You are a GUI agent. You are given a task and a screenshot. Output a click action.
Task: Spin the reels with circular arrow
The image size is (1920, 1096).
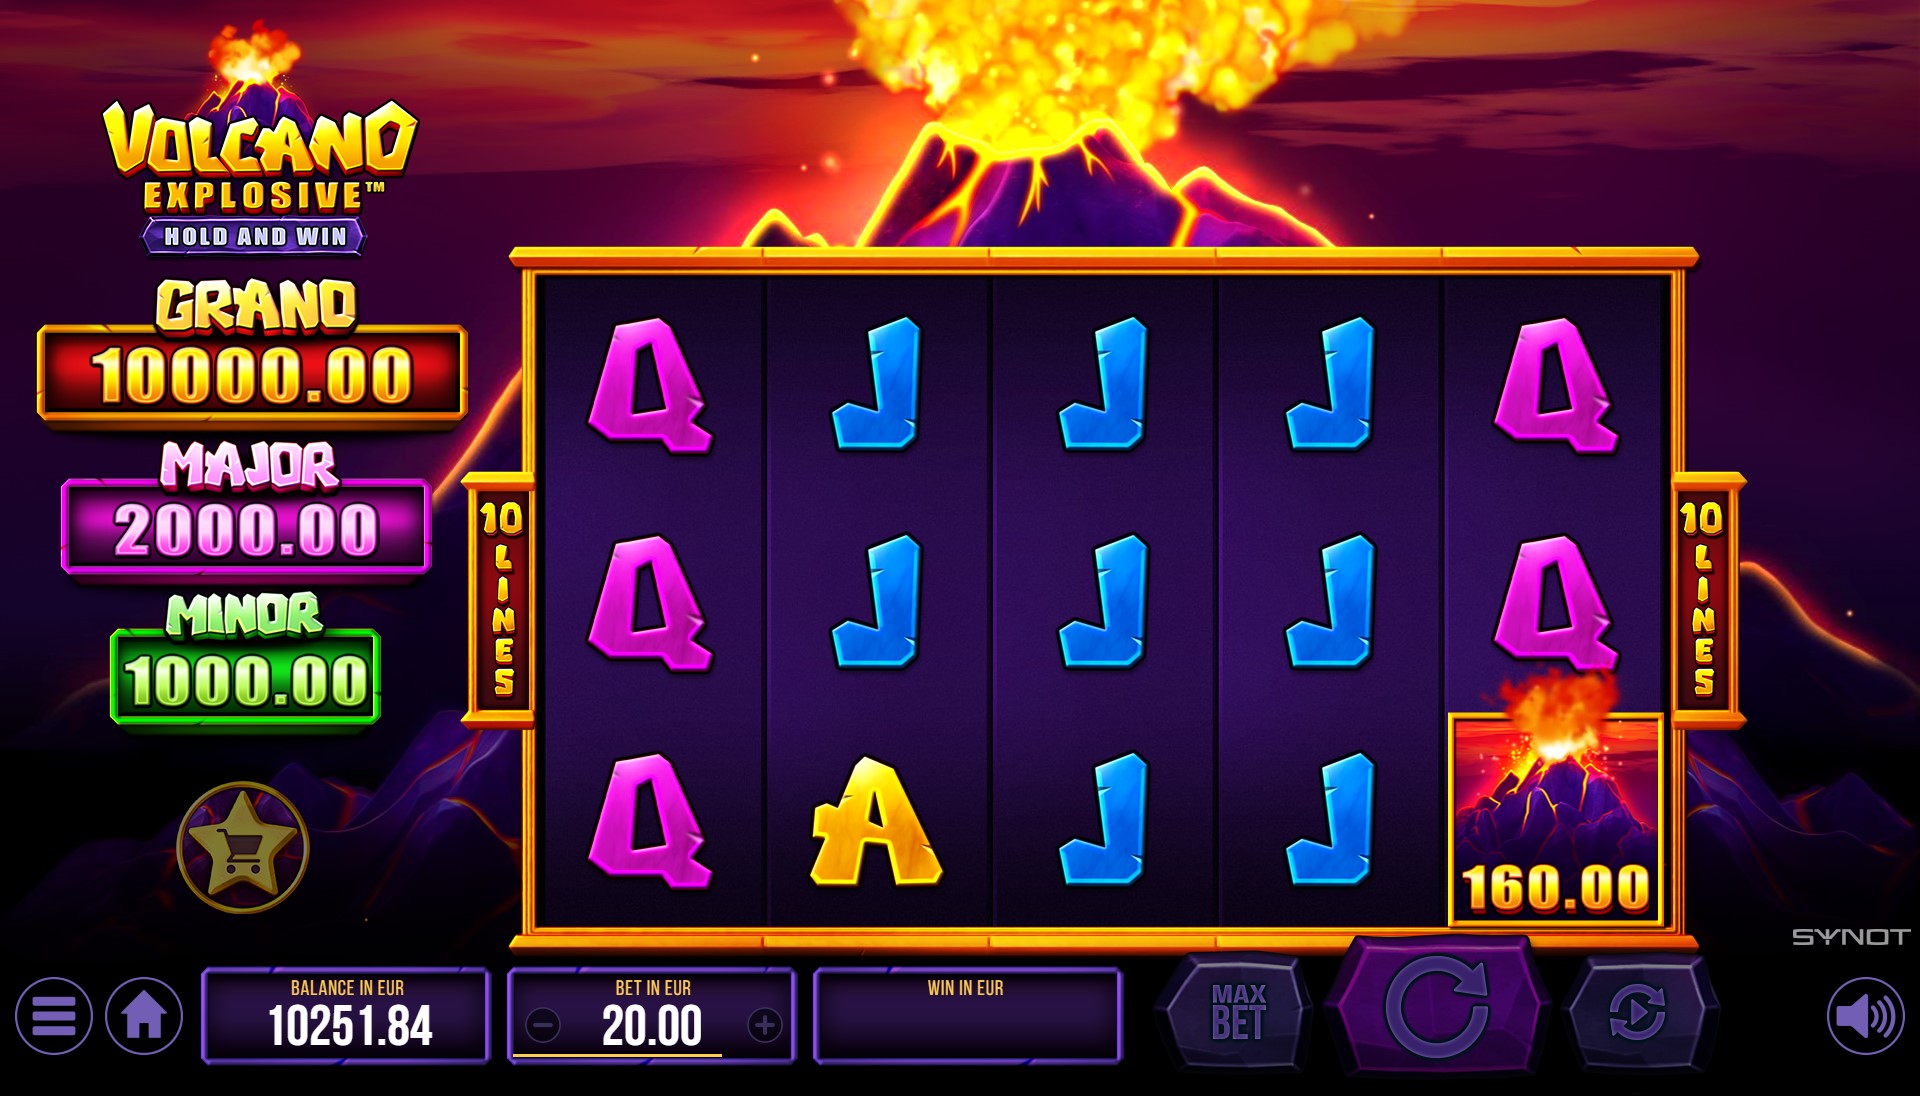coord(1438,1008)
